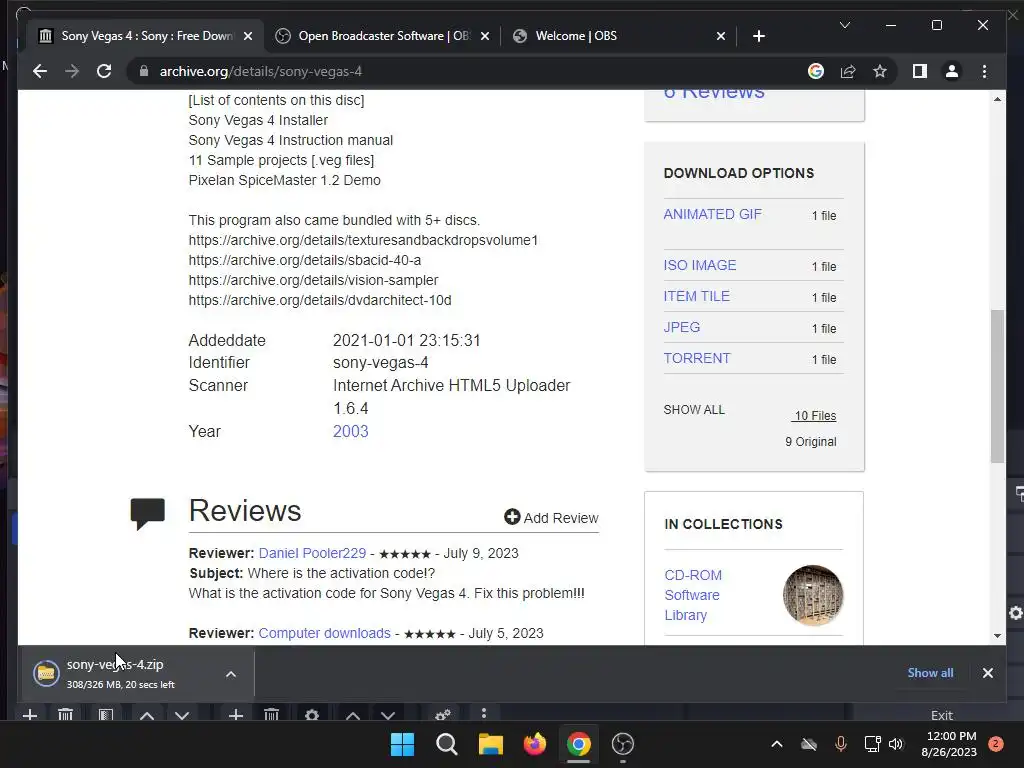This screenshot has width=1024, height=768.
Task: Click the microphone tray icon
Action: click(840, 744)
